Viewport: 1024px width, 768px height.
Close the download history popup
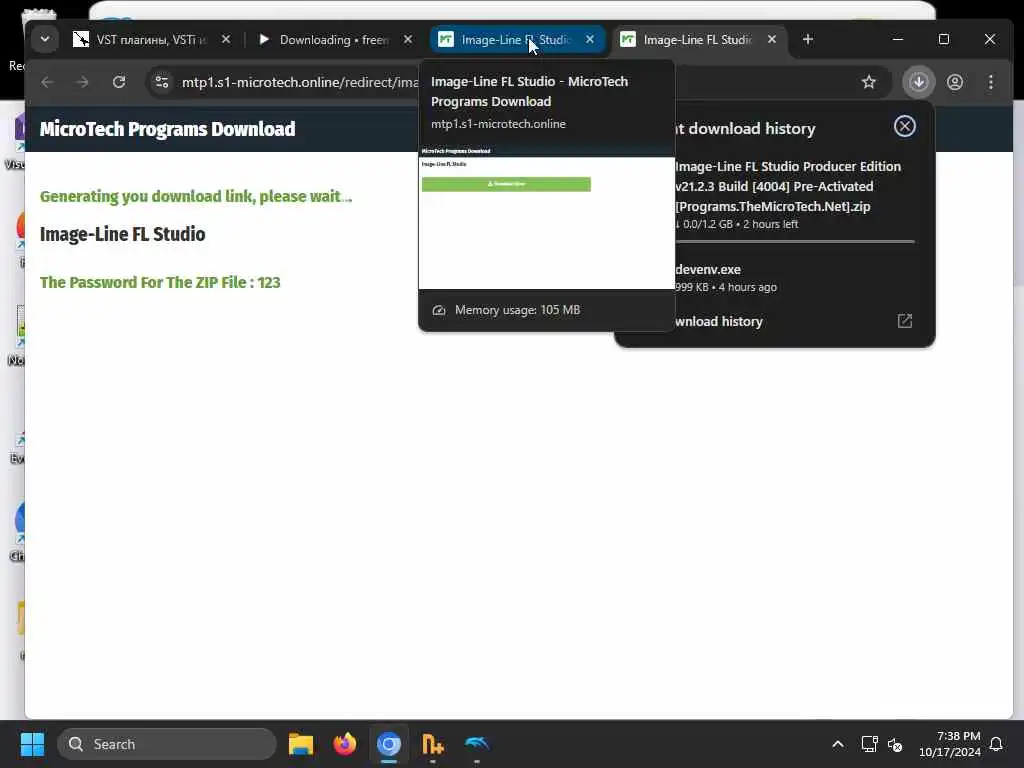[904, 126]
